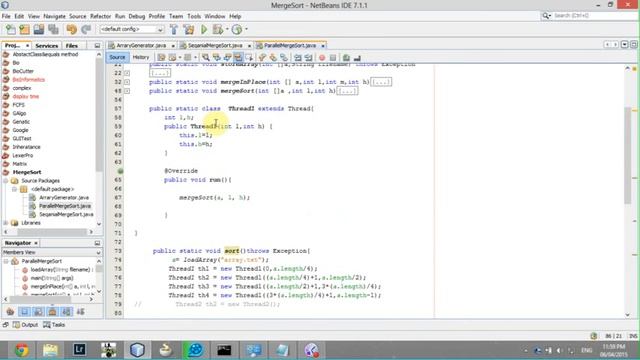Open the Profile Project dropdown arrow
Image resolution: width=640 pixels, height=360 pixels.
tap(246, 29)
